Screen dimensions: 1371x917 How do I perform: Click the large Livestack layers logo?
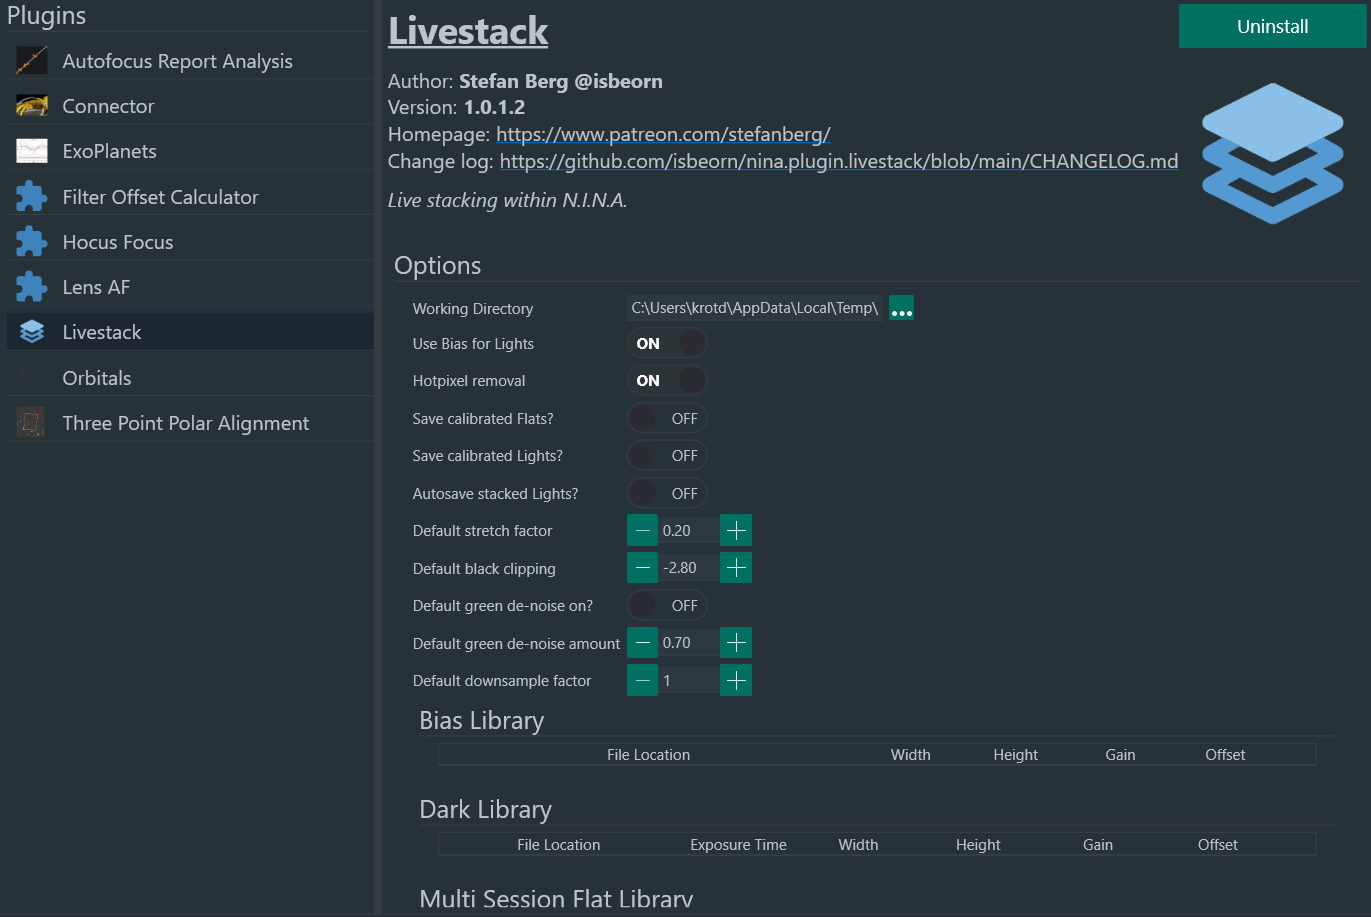pyautogui.click(x=1272, y=153)
